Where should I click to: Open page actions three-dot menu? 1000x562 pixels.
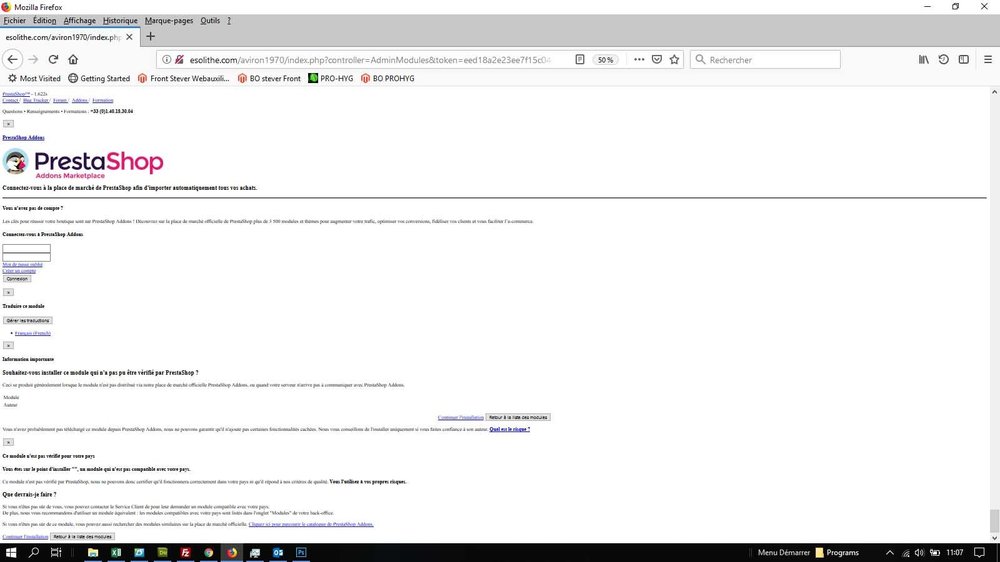tap(639, 59)
